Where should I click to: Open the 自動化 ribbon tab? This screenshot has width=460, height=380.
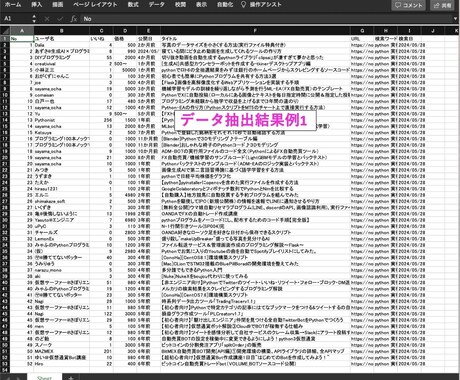click(x=225, y=5)
